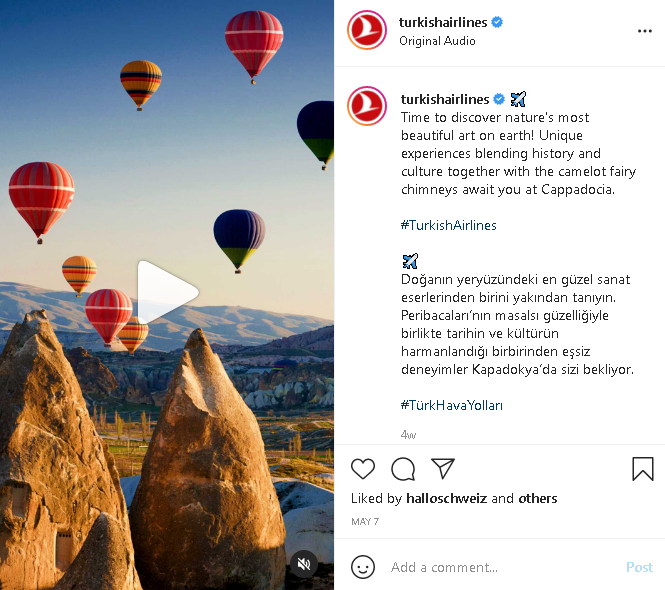This screenshot has width=665, height=590.
Task: Like the post with the heart icon
Action: tap(363, 469)
